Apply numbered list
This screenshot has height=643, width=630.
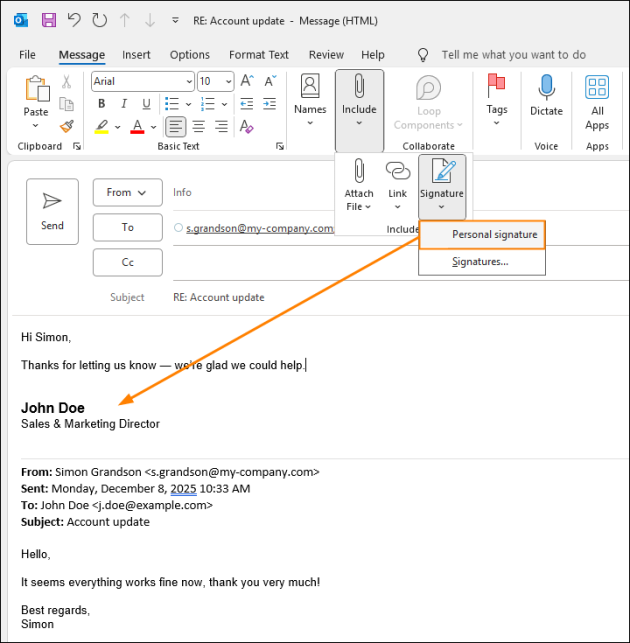(208, 104)
